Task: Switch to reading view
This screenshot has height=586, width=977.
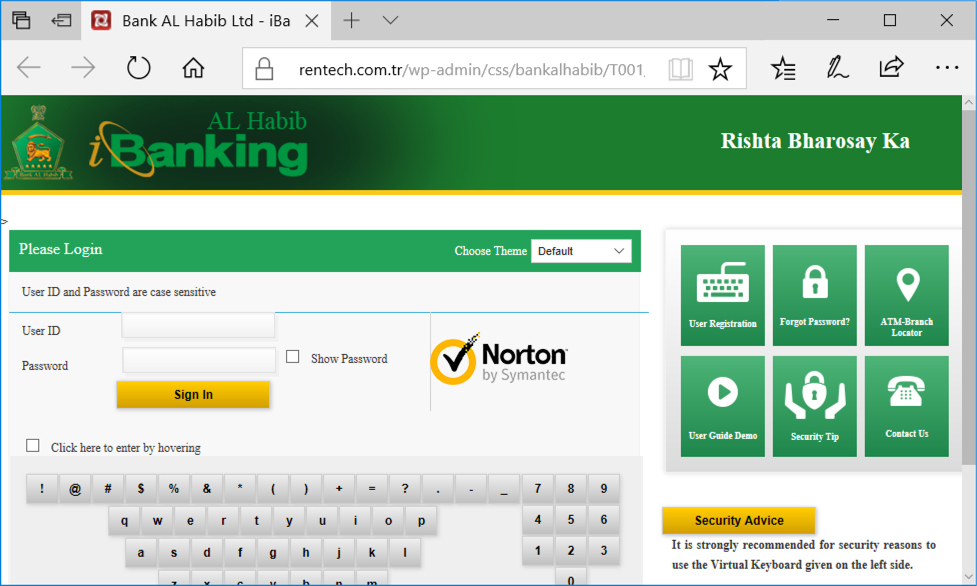Action: coord(680,69)
